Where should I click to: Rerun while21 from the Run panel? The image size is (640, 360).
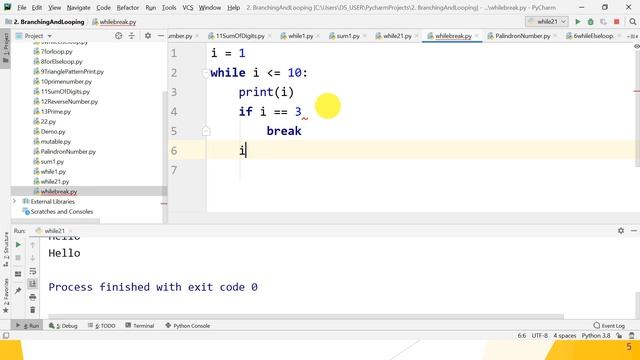(18, 244)
